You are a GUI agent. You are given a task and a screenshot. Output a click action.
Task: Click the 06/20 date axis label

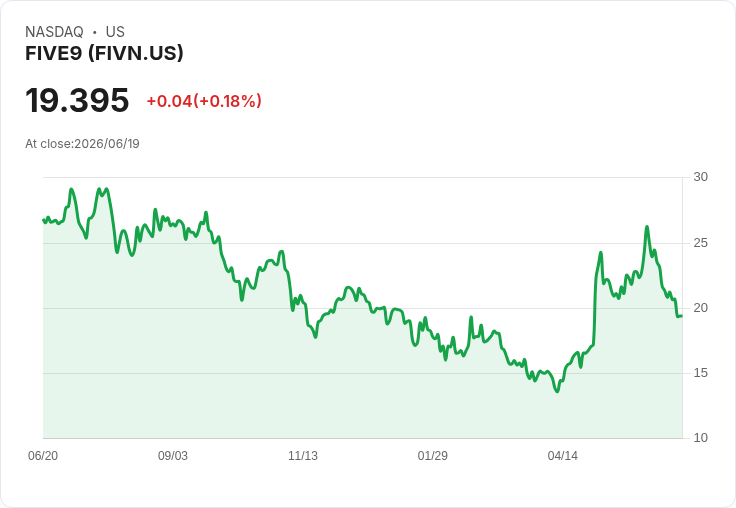click(x=43, y=455)
